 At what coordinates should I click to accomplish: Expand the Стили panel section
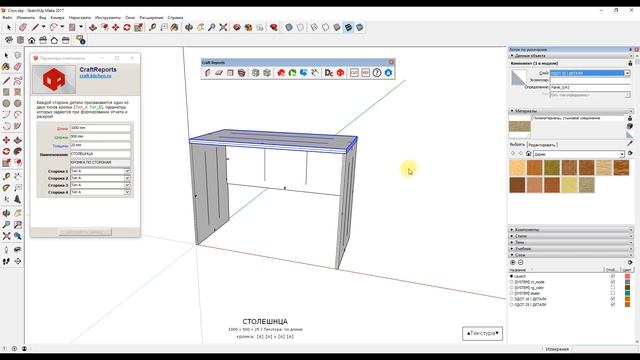(571, 236)
